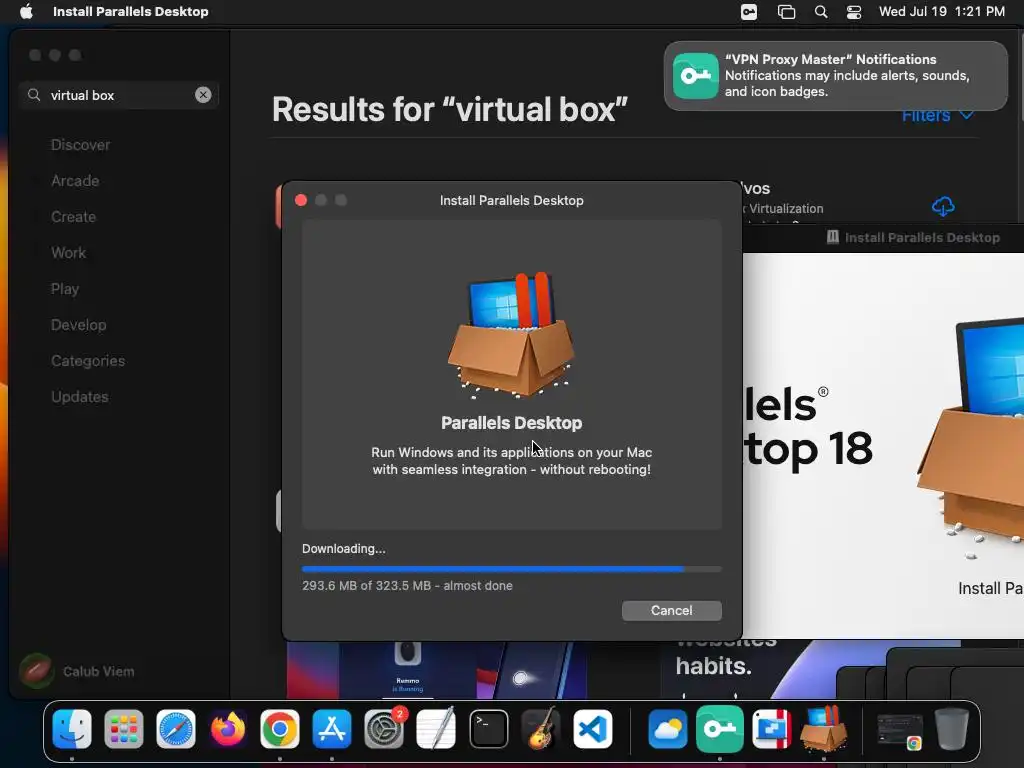
Task: Open the VPN Proxy Master notification
Action: pyautogui.click(x=835, y=76)
